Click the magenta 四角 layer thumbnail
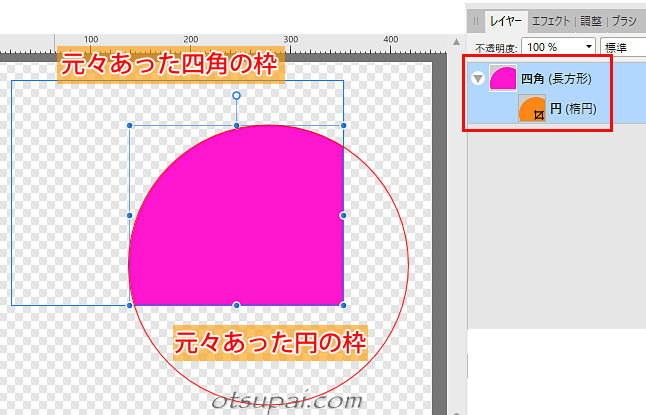 coord(503,79)
